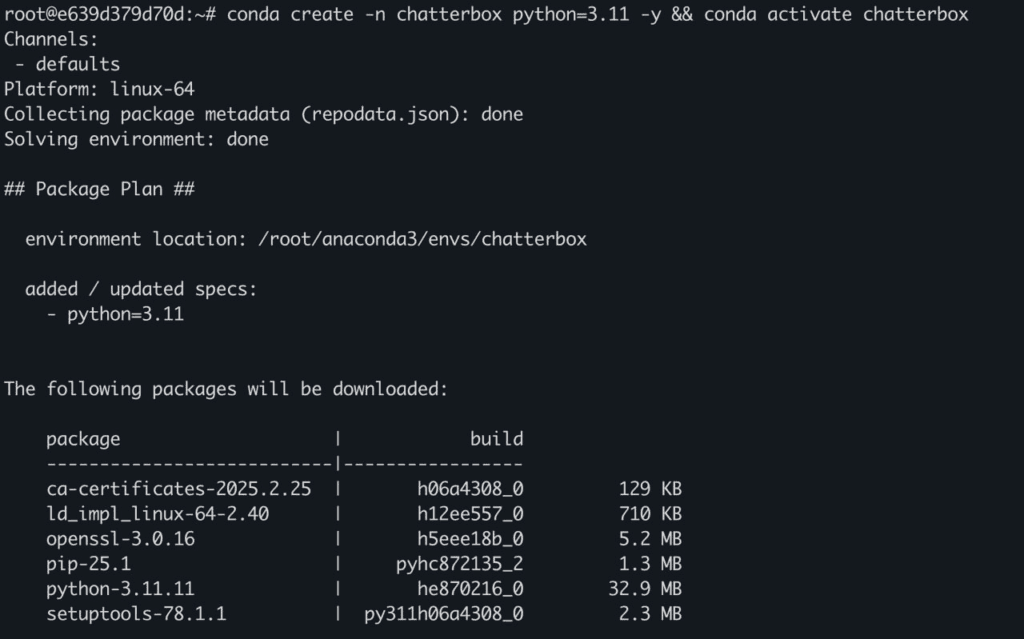Click the root@e639d379d70d shell prompt
The width and height of the screenshot is (1024, 639).
110,14
